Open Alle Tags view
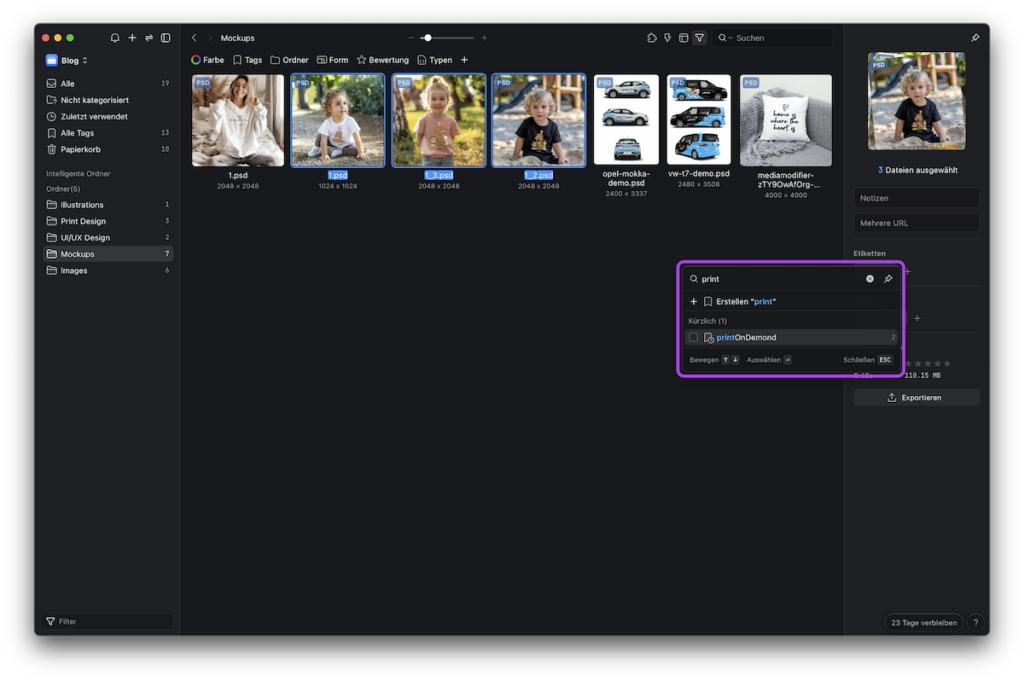 108,133
